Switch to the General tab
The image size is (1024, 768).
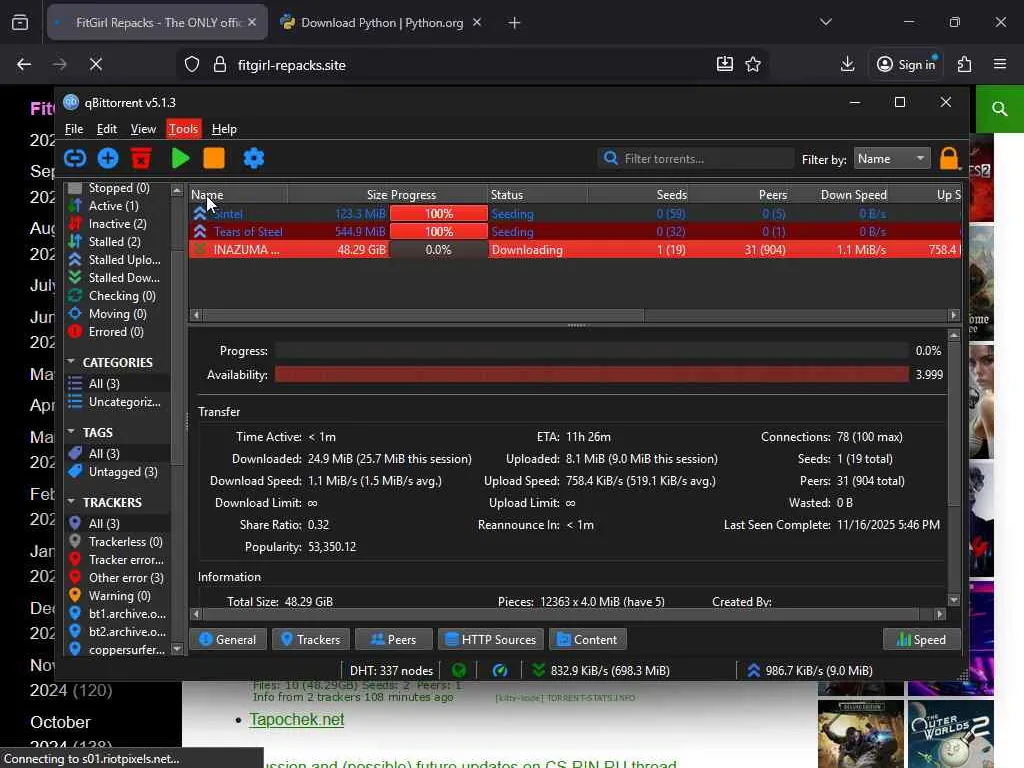(227, 639)
